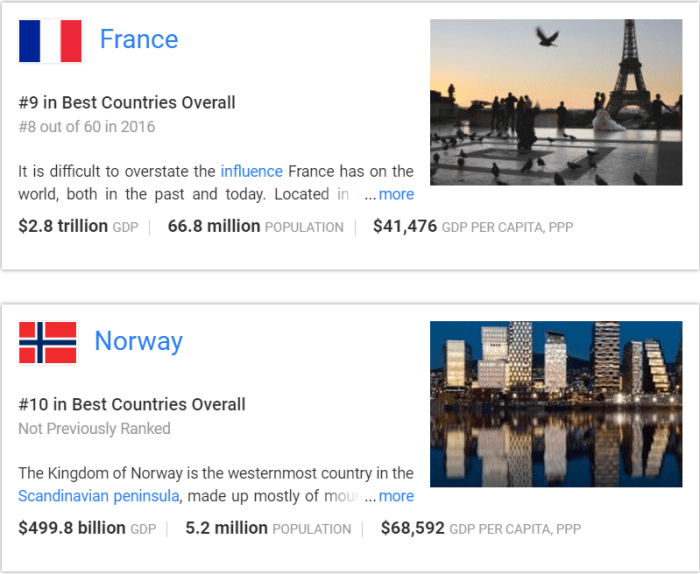
Task: Expand Norway description with 'more'
Action: point(396,496)
